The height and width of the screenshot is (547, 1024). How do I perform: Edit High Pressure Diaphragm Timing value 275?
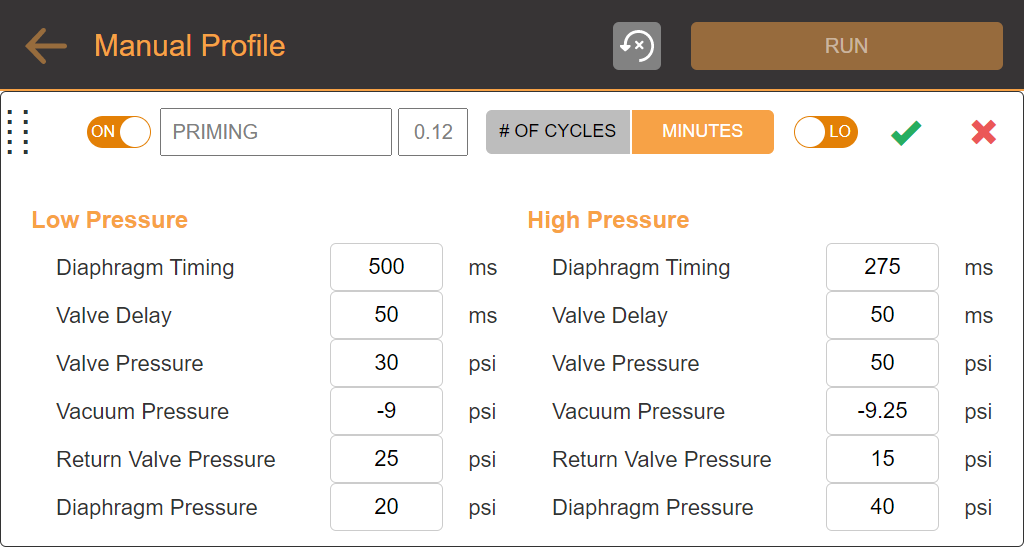click(882, 267)
